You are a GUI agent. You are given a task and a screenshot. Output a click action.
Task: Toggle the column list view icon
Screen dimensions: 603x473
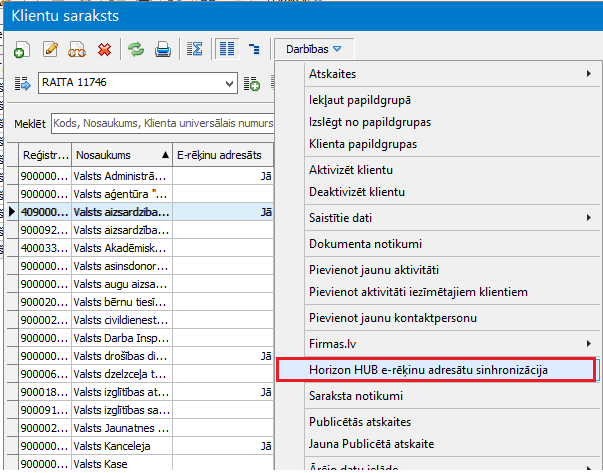tap(227, 49)
